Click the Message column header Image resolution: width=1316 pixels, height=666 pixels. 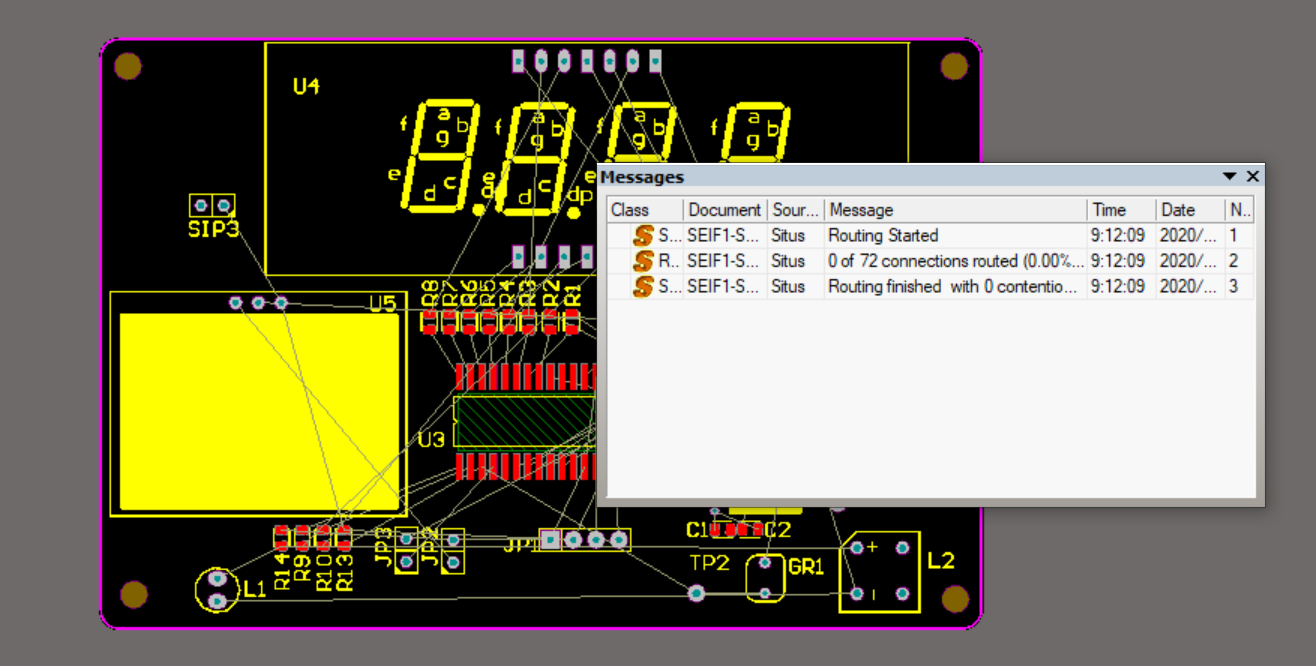tap(955, 210)
